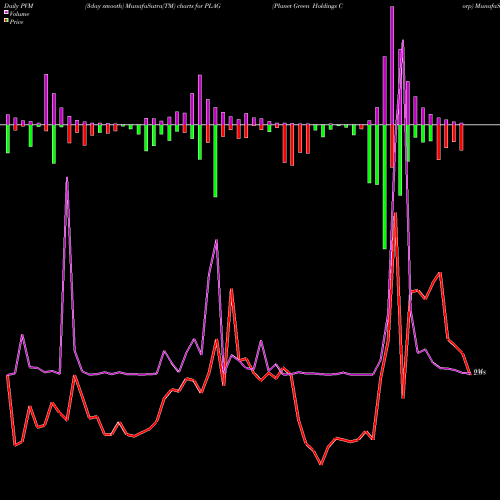Click the red-green Price legend swatch
This screenshot has height=500, width=500.
(x=6, y=21)
